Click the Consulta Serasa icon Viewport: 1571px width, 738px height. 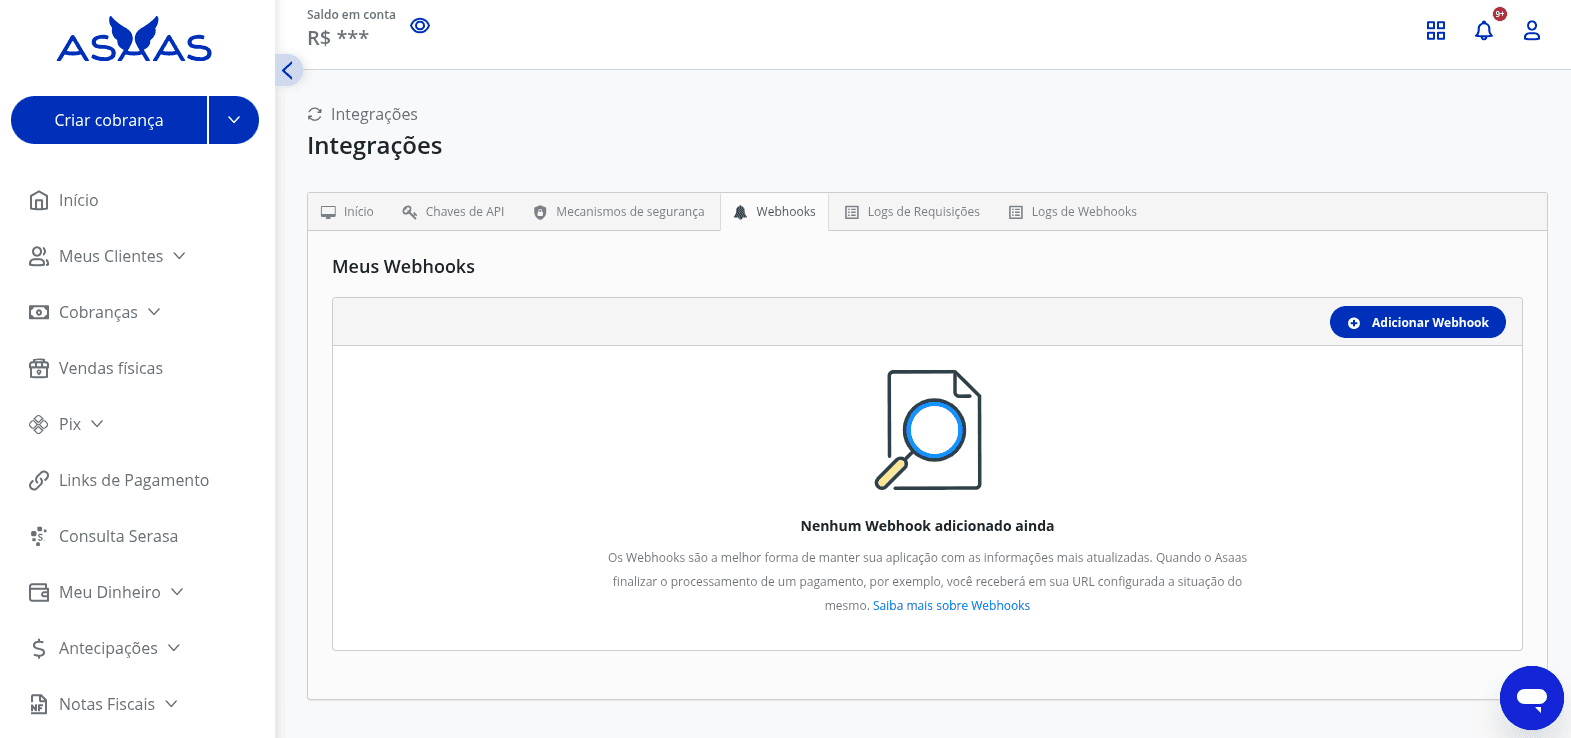(x=39, y=536)
